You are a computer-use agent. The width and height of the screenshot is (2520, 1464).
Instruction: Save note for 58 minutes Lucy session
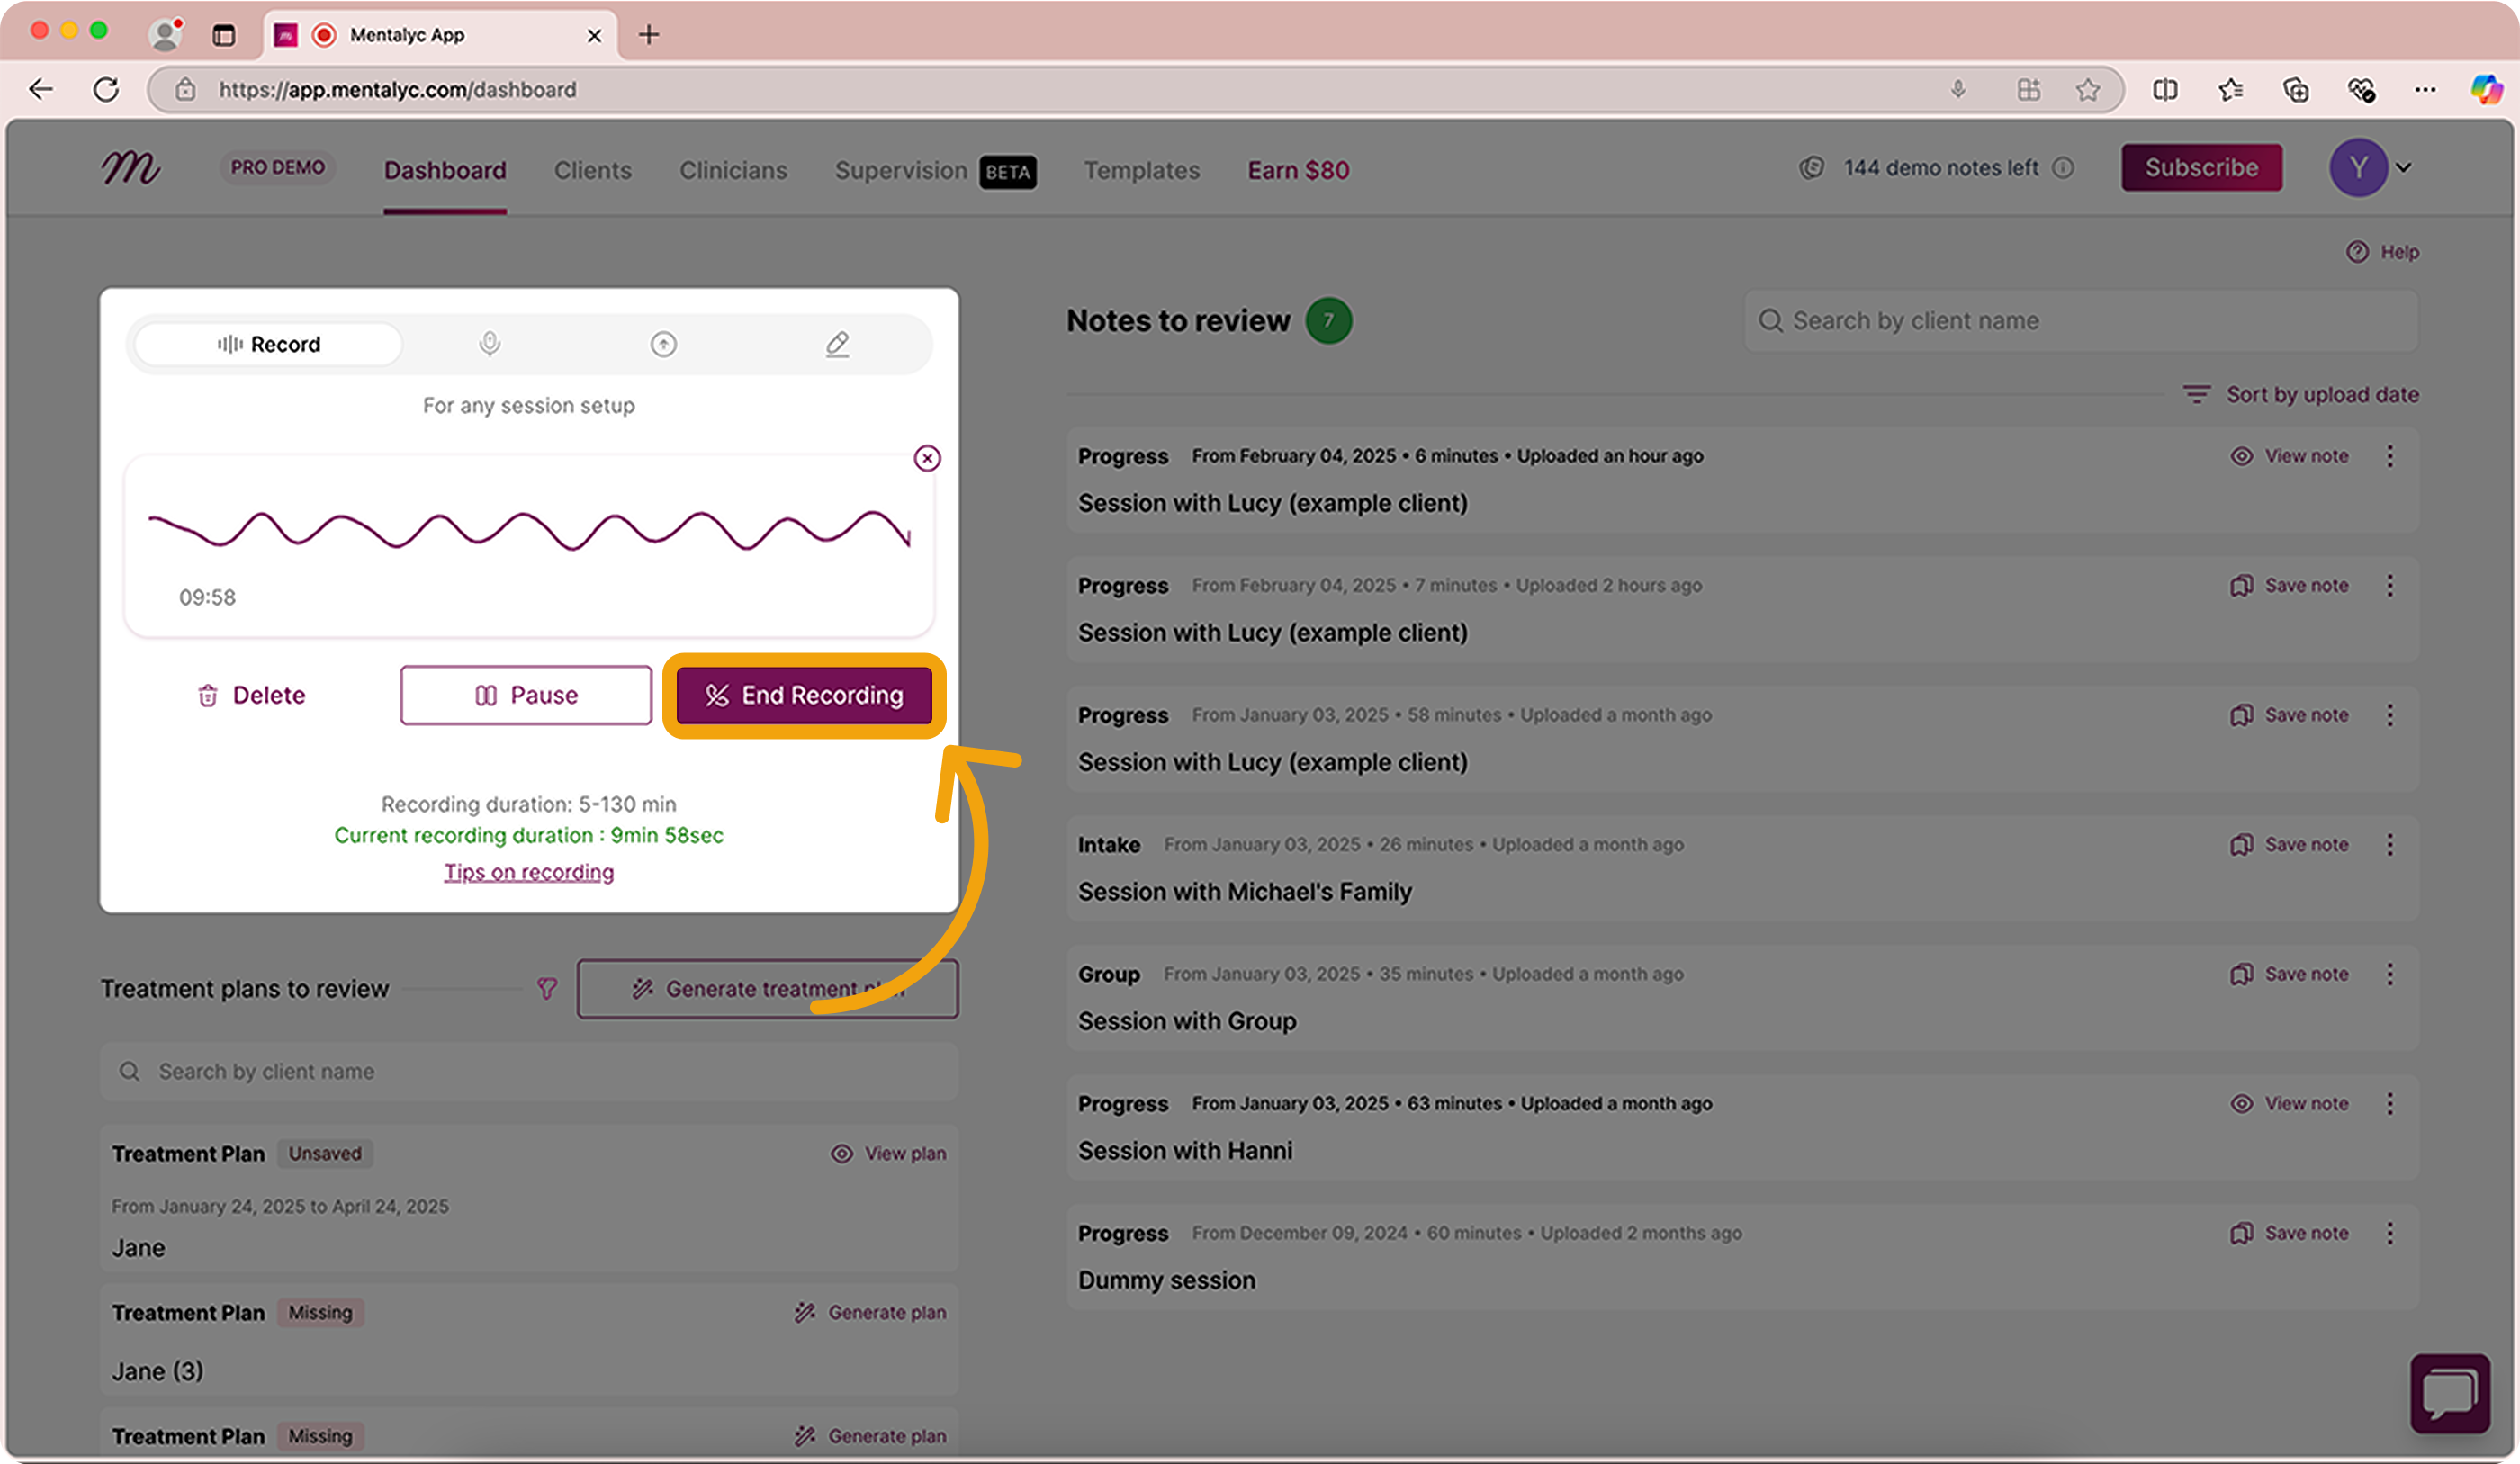(2290, 716)
